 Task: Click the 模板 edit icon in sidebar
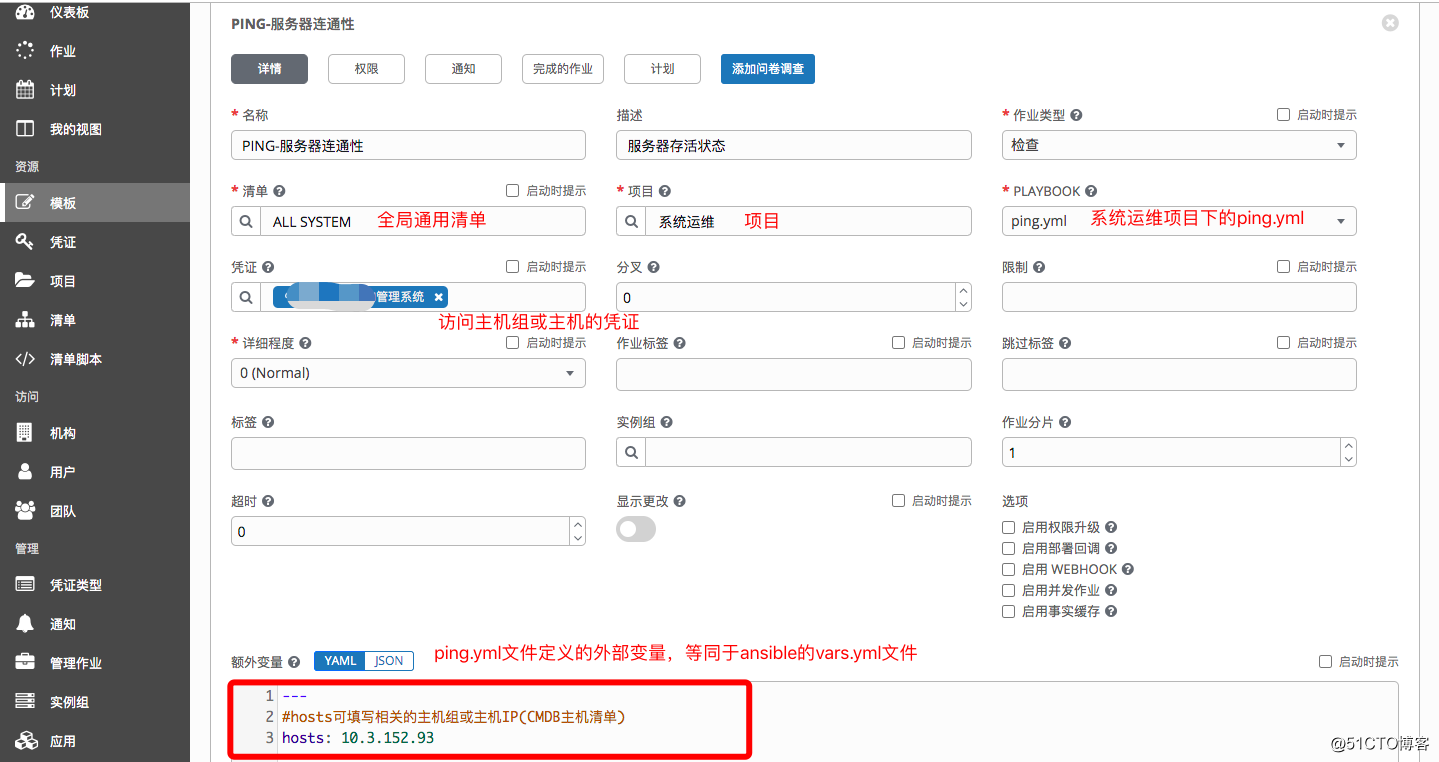click(x=25, y=202)
